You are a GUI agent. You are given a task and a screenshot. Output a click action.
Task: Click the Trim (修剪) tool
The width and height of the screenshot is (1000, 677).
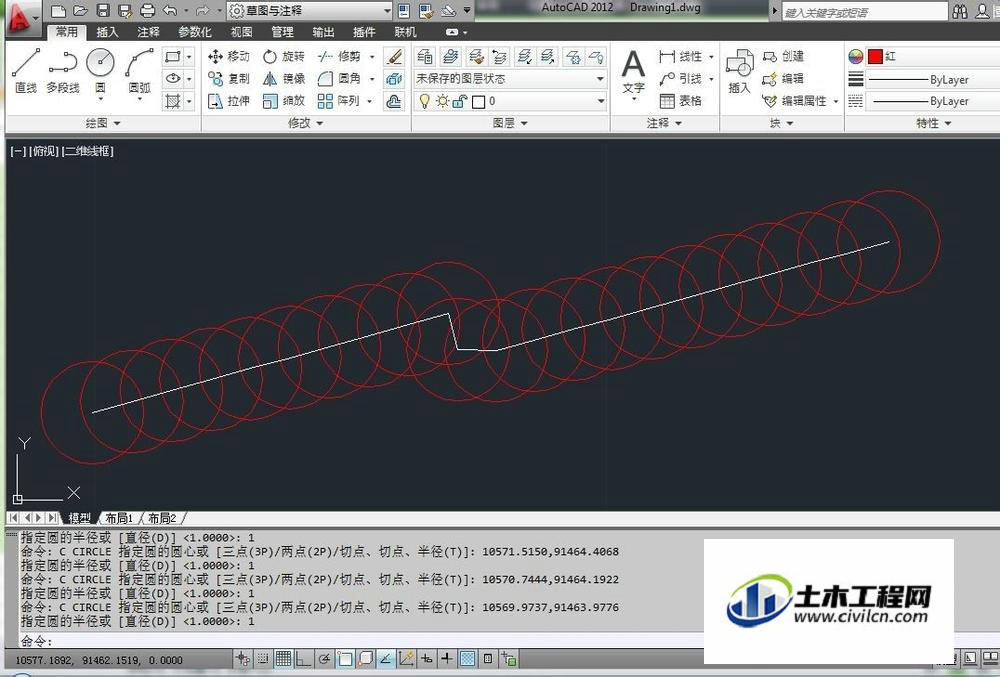pos(339,57)
